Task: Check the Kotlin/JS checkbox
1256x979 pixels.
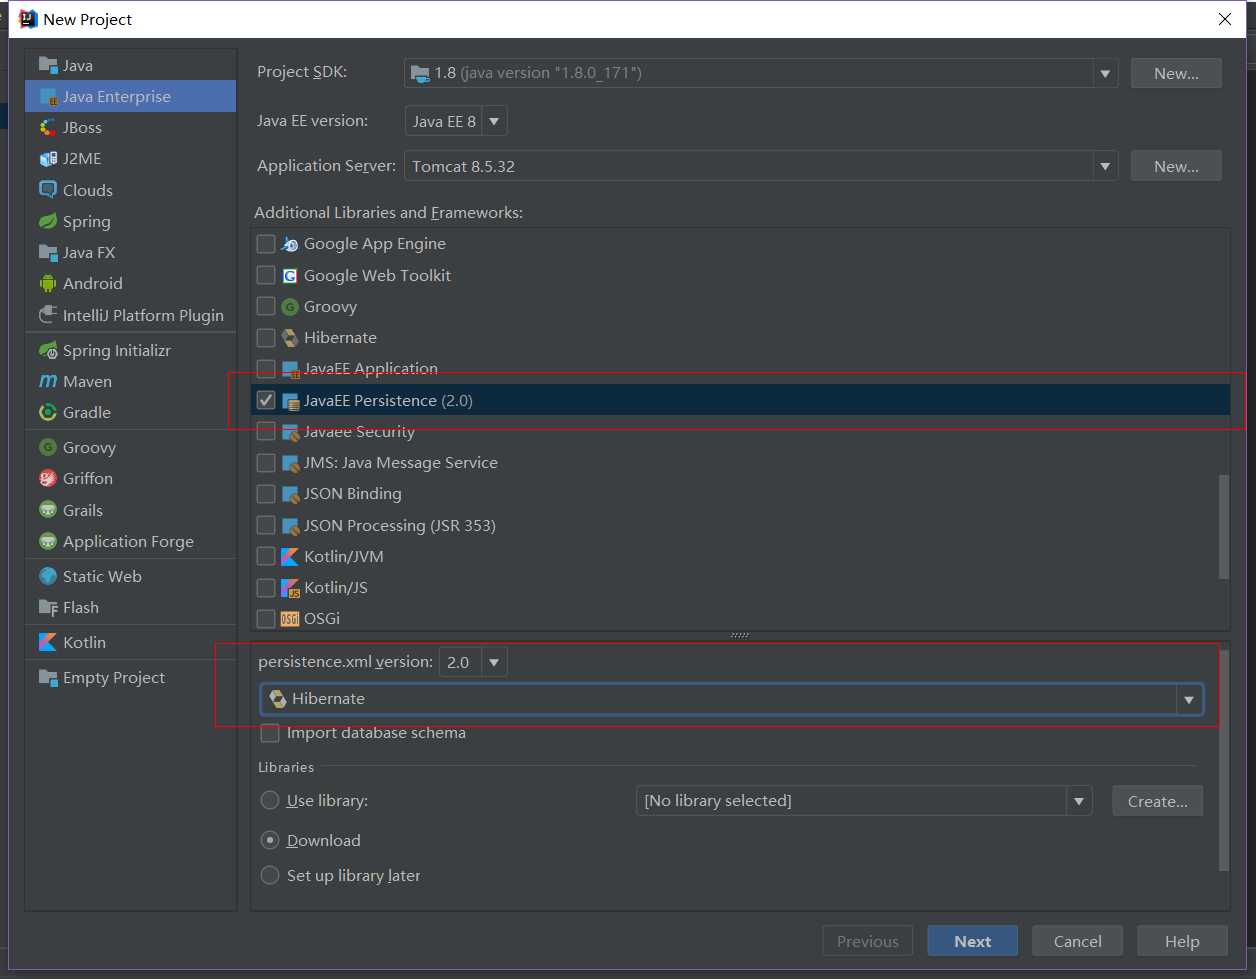Action: (266, 588)
